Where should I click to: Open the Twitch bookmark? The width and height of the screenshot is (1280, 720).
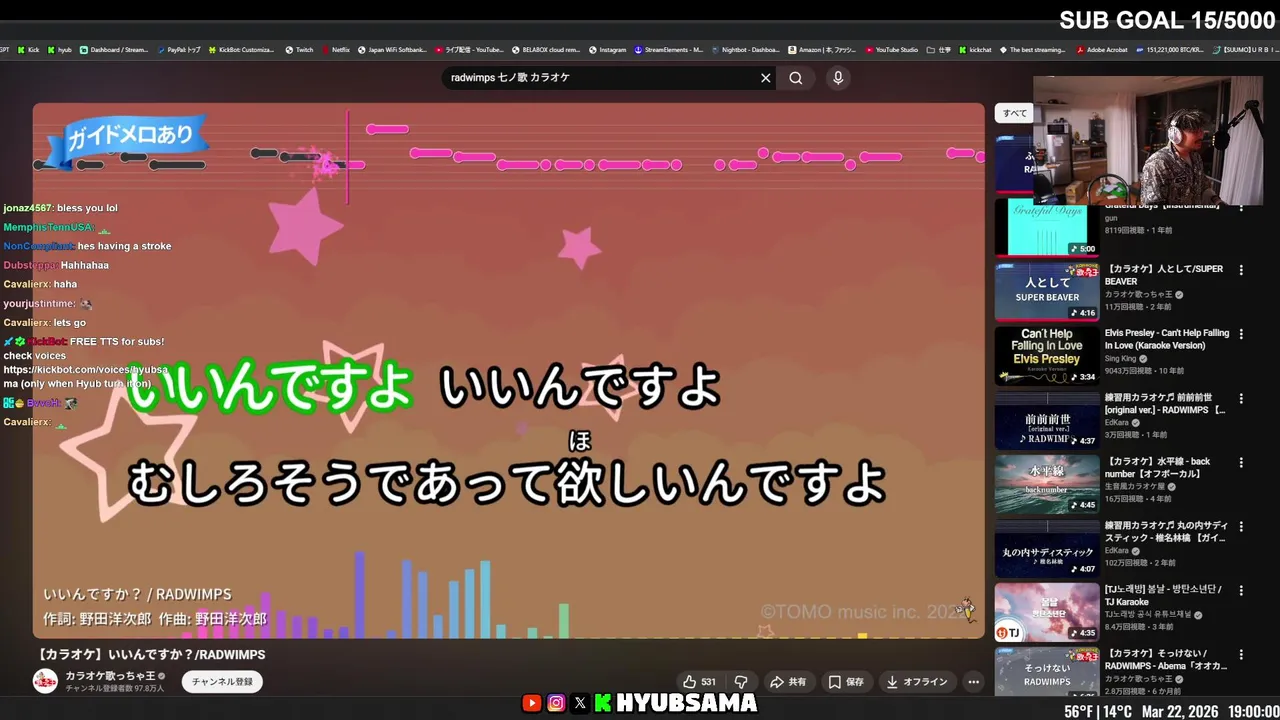pos(299,49)
